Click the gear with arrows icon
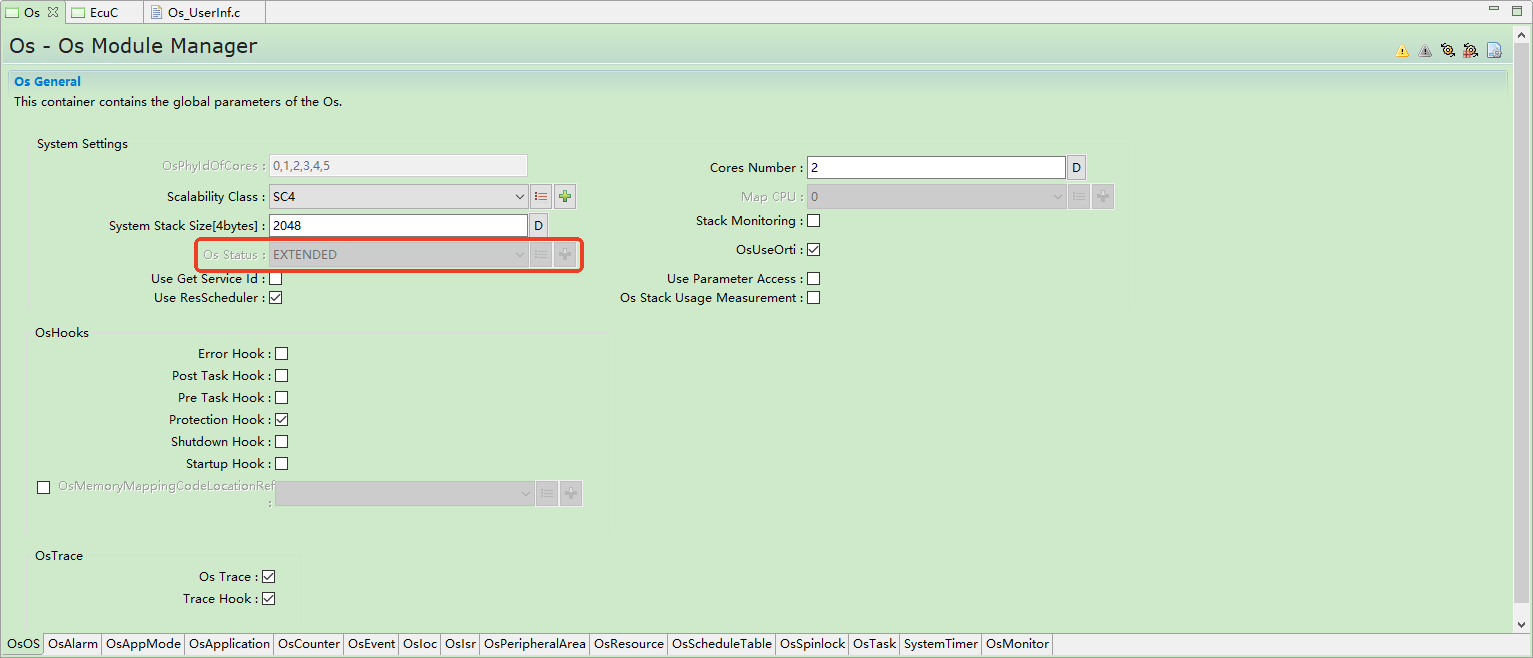The height and width of the screenshot is (658, 1533). click(1447, 51)
